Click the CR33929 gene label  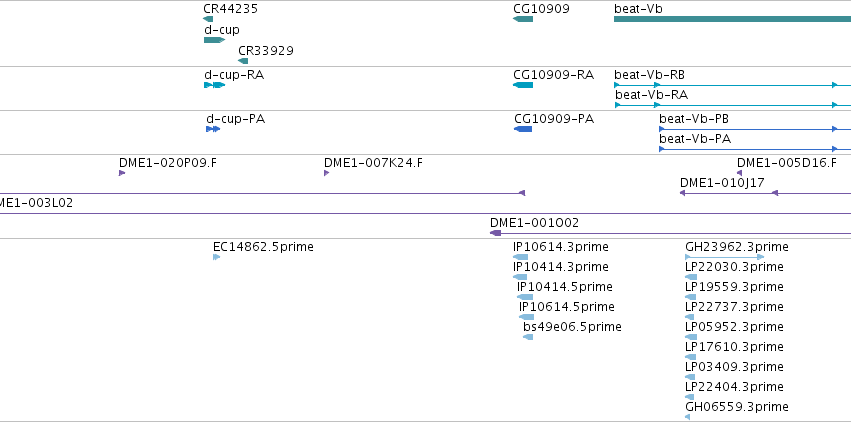(x=266, y=50)
